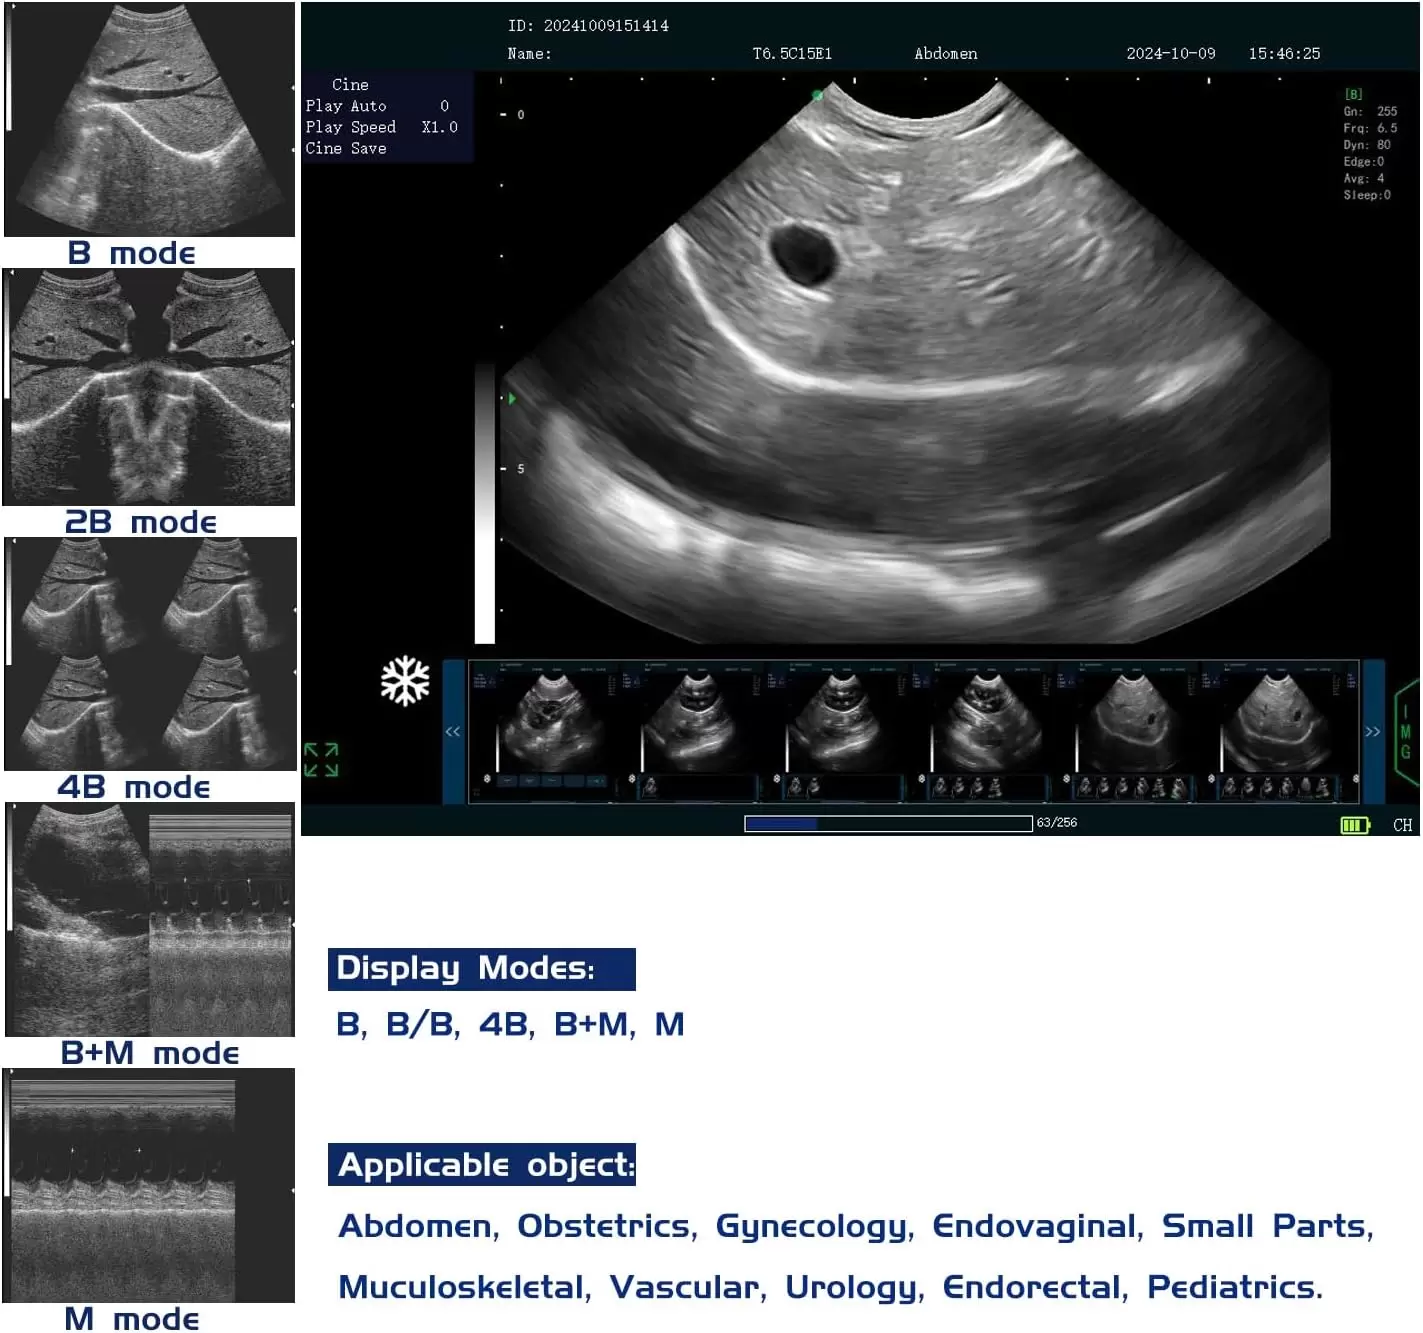Image resolution: width=1423 pixels, height=1333 pixels.
Task: Click the Name field in the header
Action: (x=529, y=54)
